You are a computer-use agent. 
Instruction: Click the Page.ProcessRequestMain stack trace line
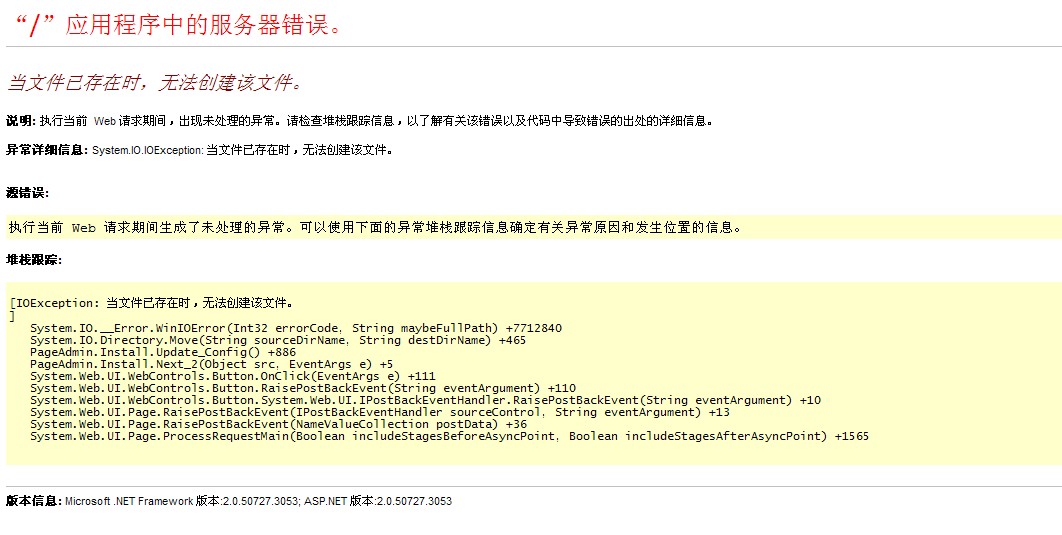click(449, 436)
